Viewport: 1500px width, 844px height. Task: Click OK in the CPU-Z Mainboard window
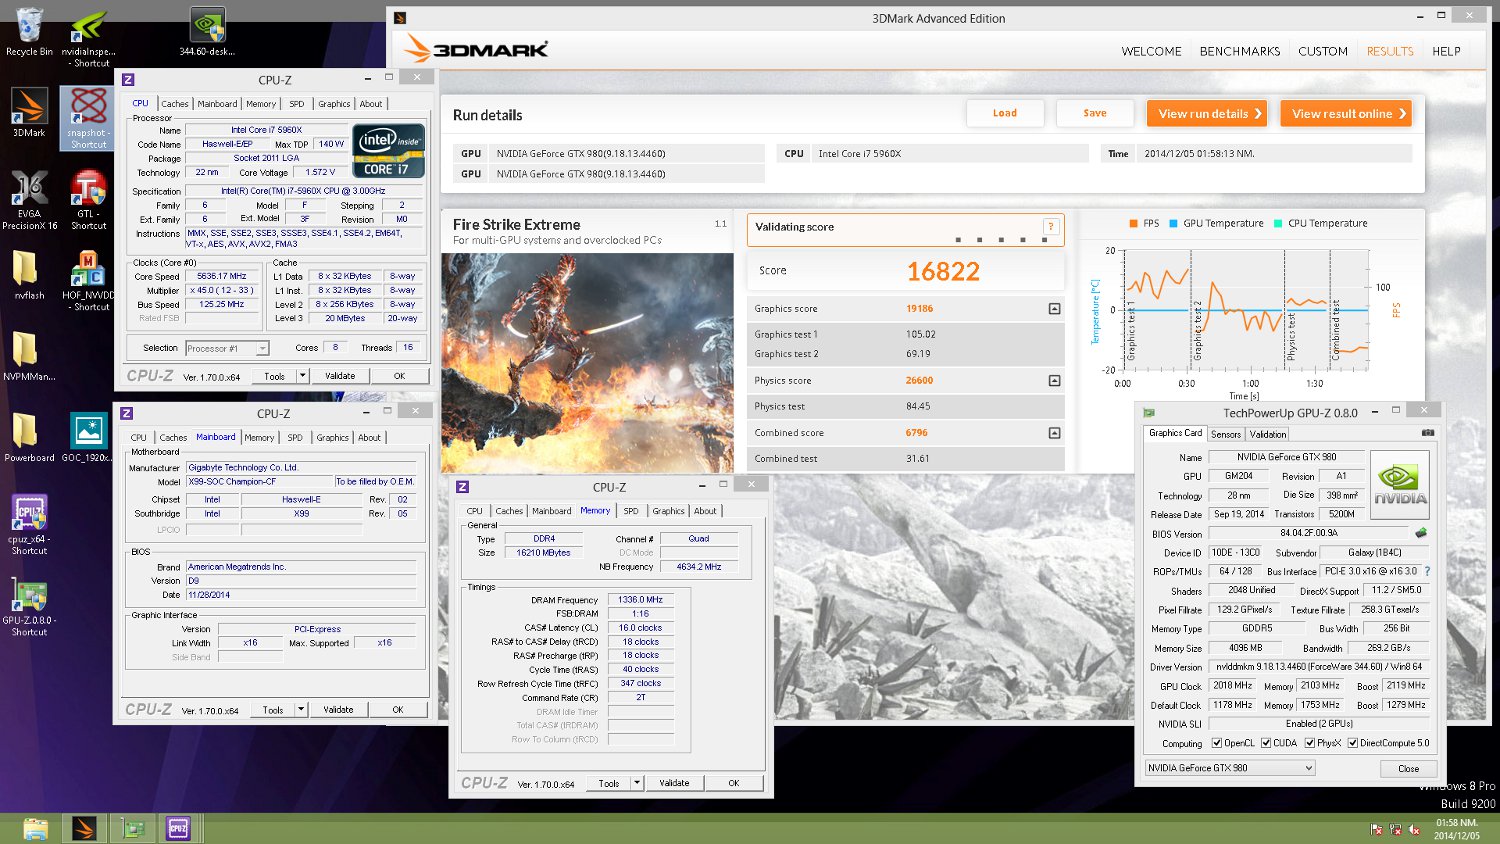coord(398,710)
